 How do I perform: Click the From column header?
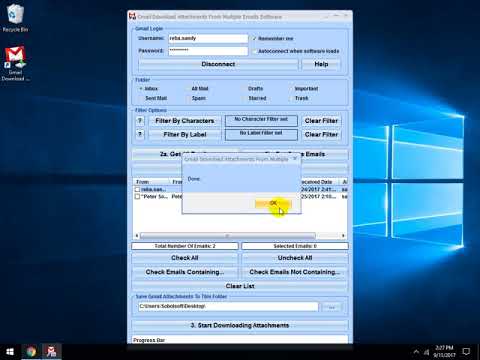152,182
